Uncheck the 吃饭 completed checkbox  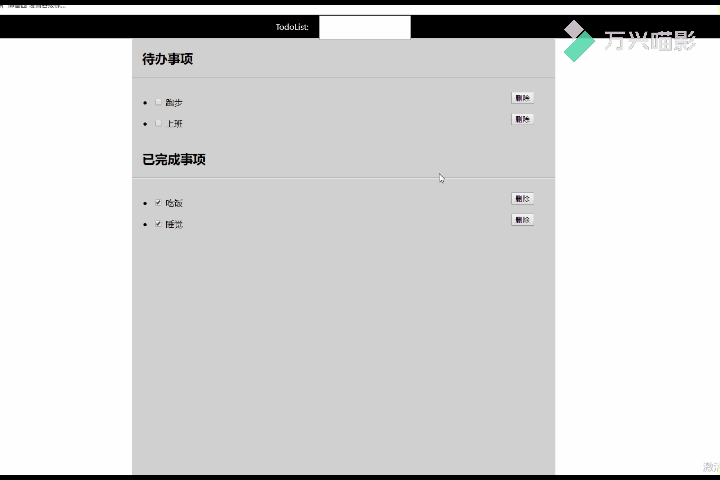(158, 203)
